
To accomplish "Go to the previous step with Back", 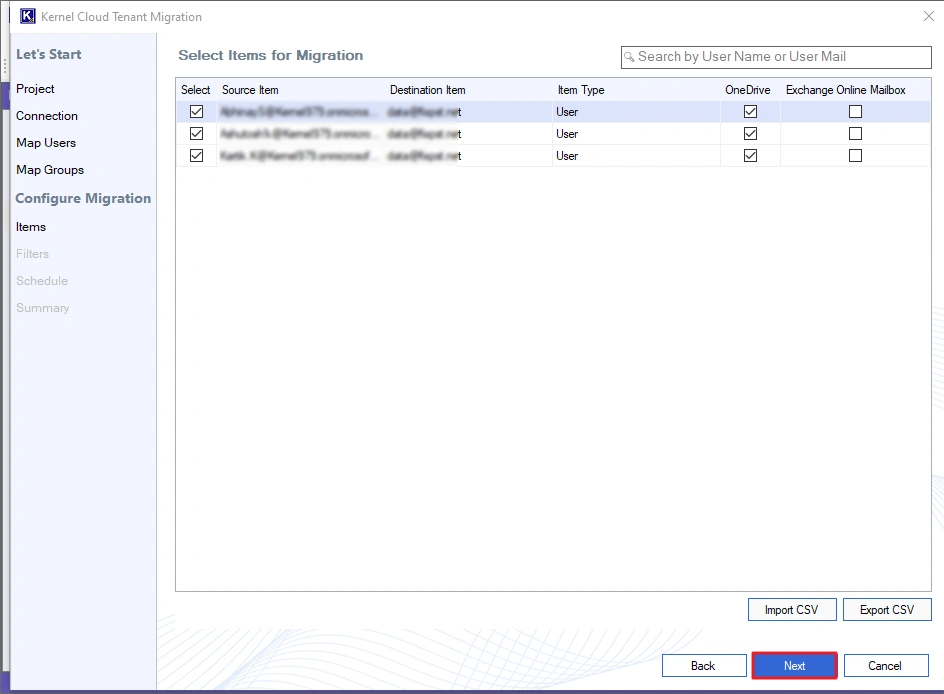I will coord(704,665).
